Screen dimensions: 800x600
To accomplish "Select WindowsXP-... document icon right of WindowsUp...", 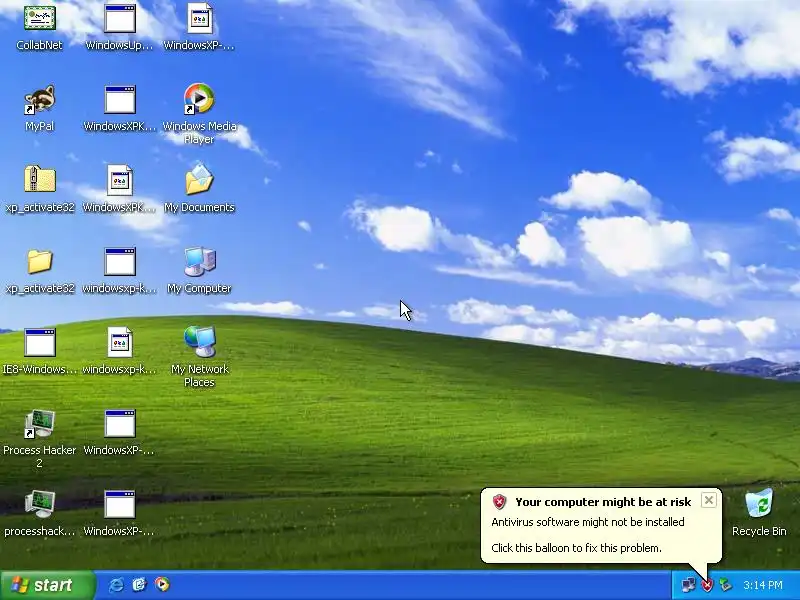I will click(x=199, y=18).
